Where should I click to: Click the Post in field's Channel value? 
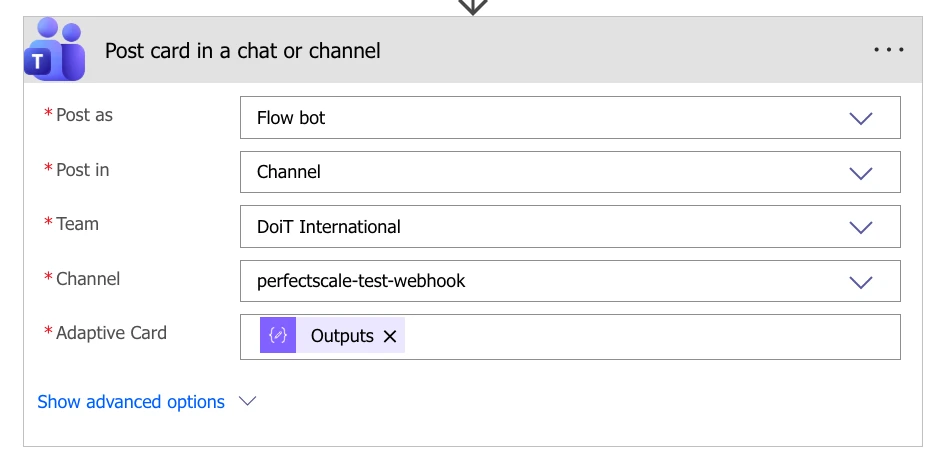(289, 172)
